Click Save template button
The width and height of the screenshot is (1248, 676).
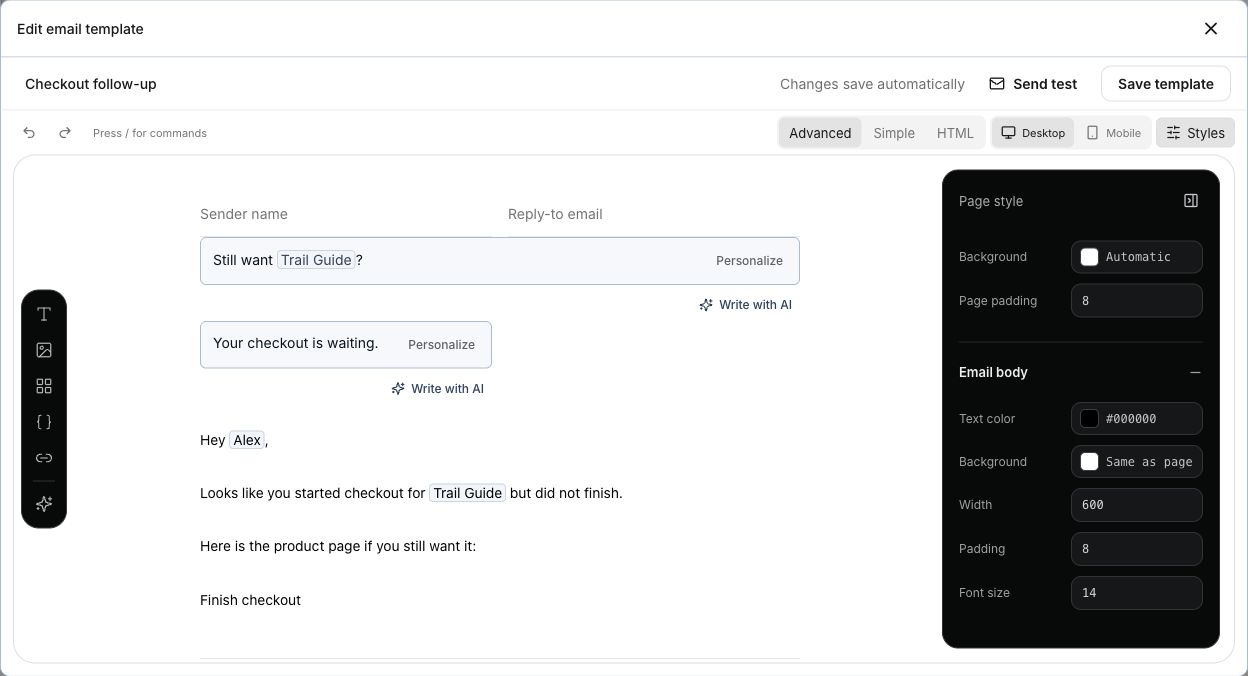[1165, 84]
